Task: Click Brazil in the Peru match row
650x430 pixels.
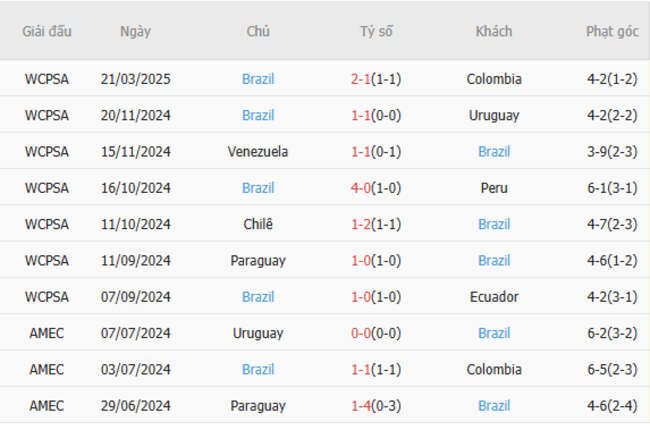Action: 258,188
